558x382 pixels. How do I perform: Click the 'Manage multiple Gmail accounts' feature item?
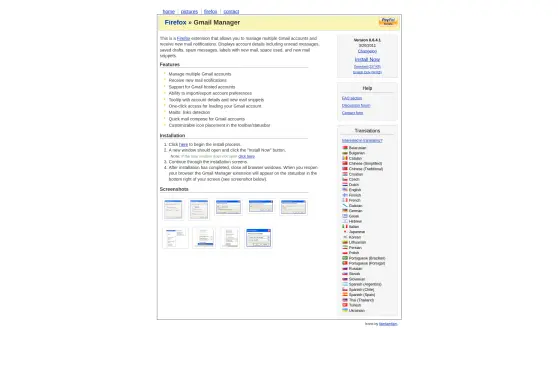coord(200,74)
